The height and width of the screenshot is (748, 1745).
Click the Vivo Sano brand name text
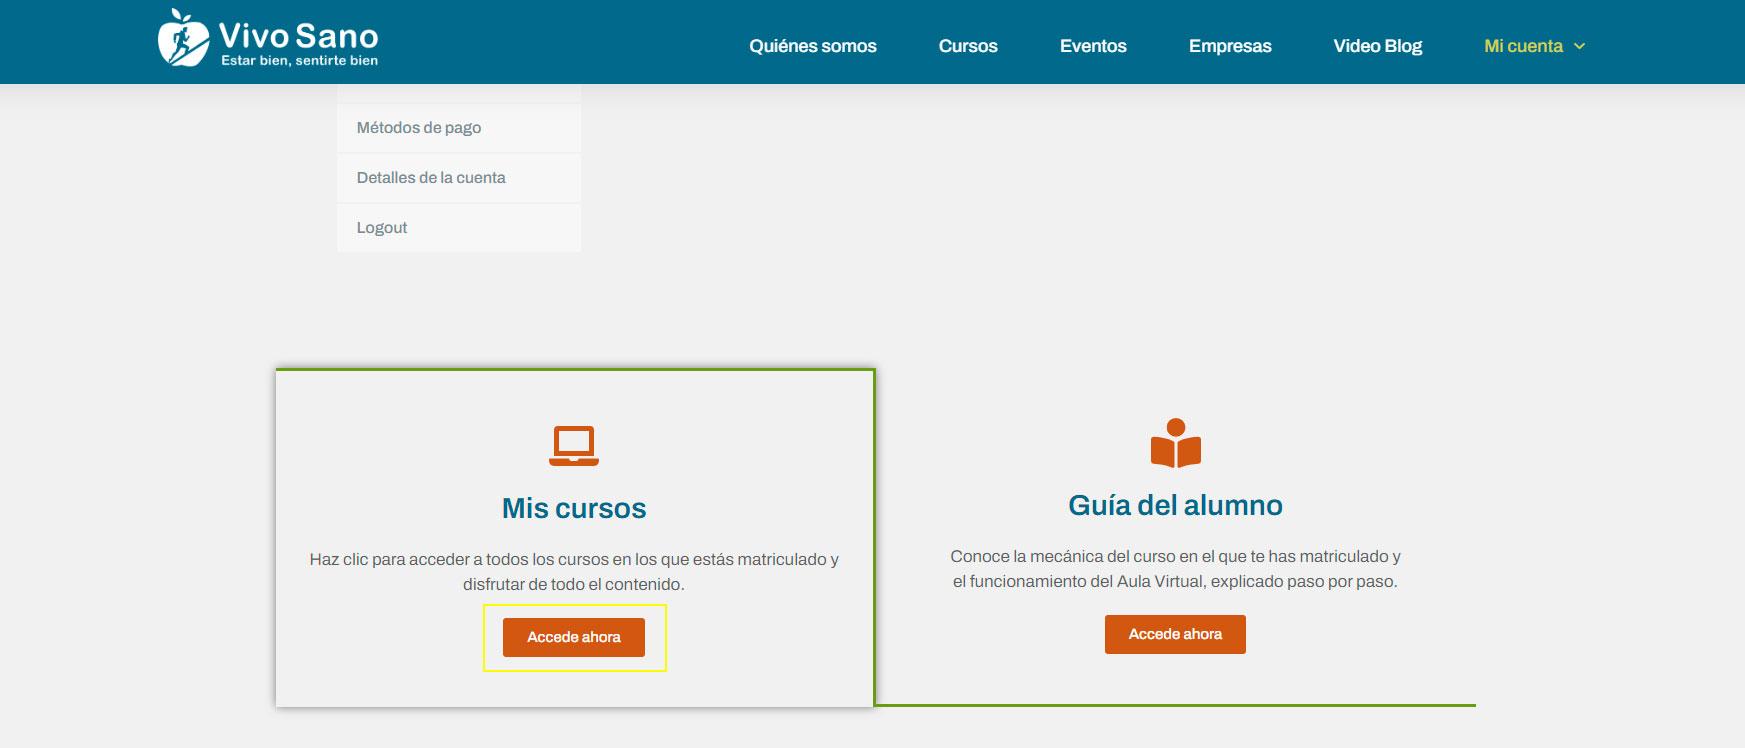298,36
